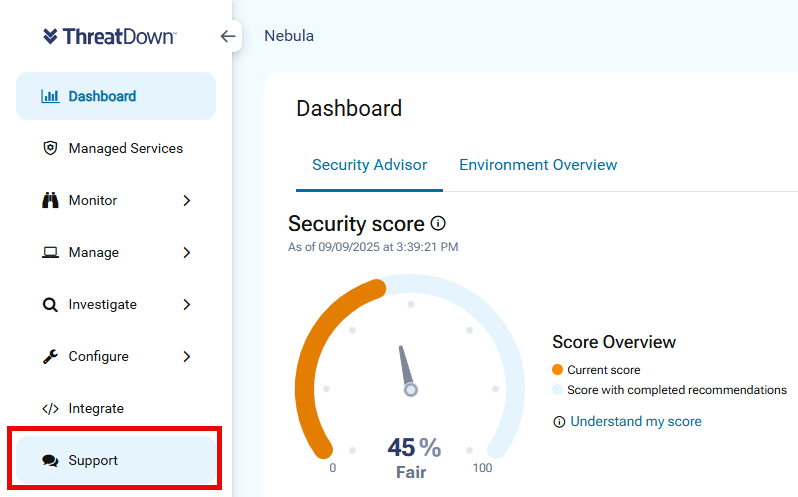Click the orange Current score swatch
Viewport: 798px width, 497px height.
tap(557, 370)
